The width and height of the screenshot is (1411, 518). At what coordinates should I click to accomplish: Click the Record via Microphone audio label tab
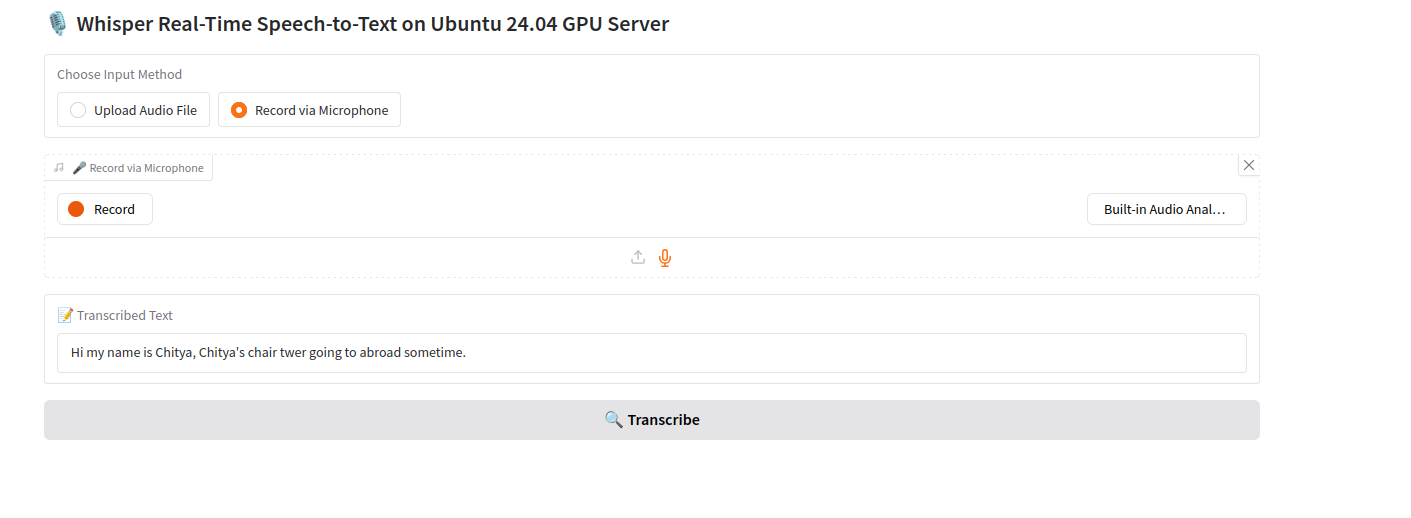point(146,168)
